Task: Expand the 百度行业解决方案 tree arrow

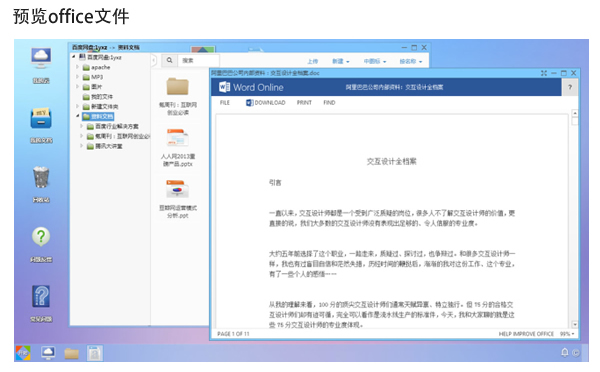Action: pos(82,126)
